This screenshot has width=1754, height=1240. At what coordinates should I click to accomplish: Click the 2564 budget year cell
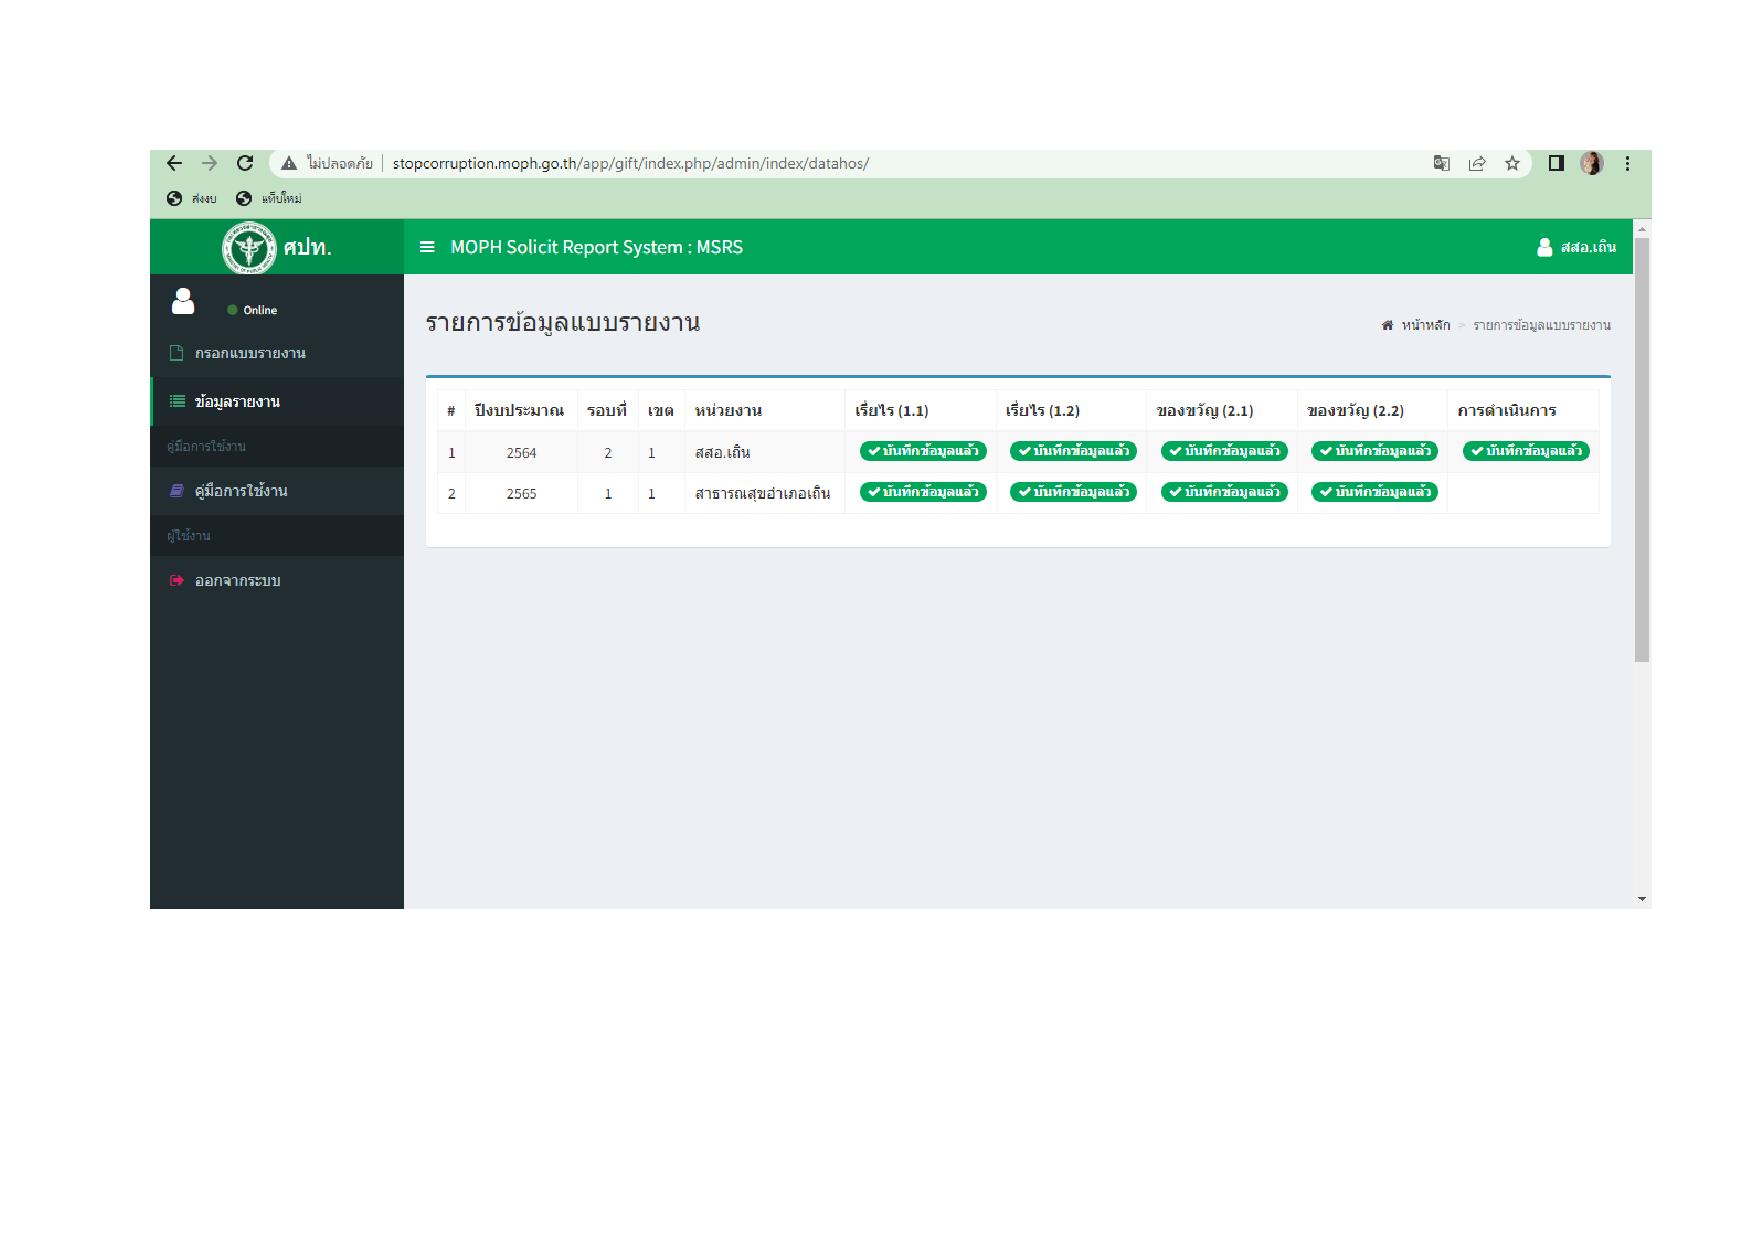pyautogui.click(x=521, y=453)
